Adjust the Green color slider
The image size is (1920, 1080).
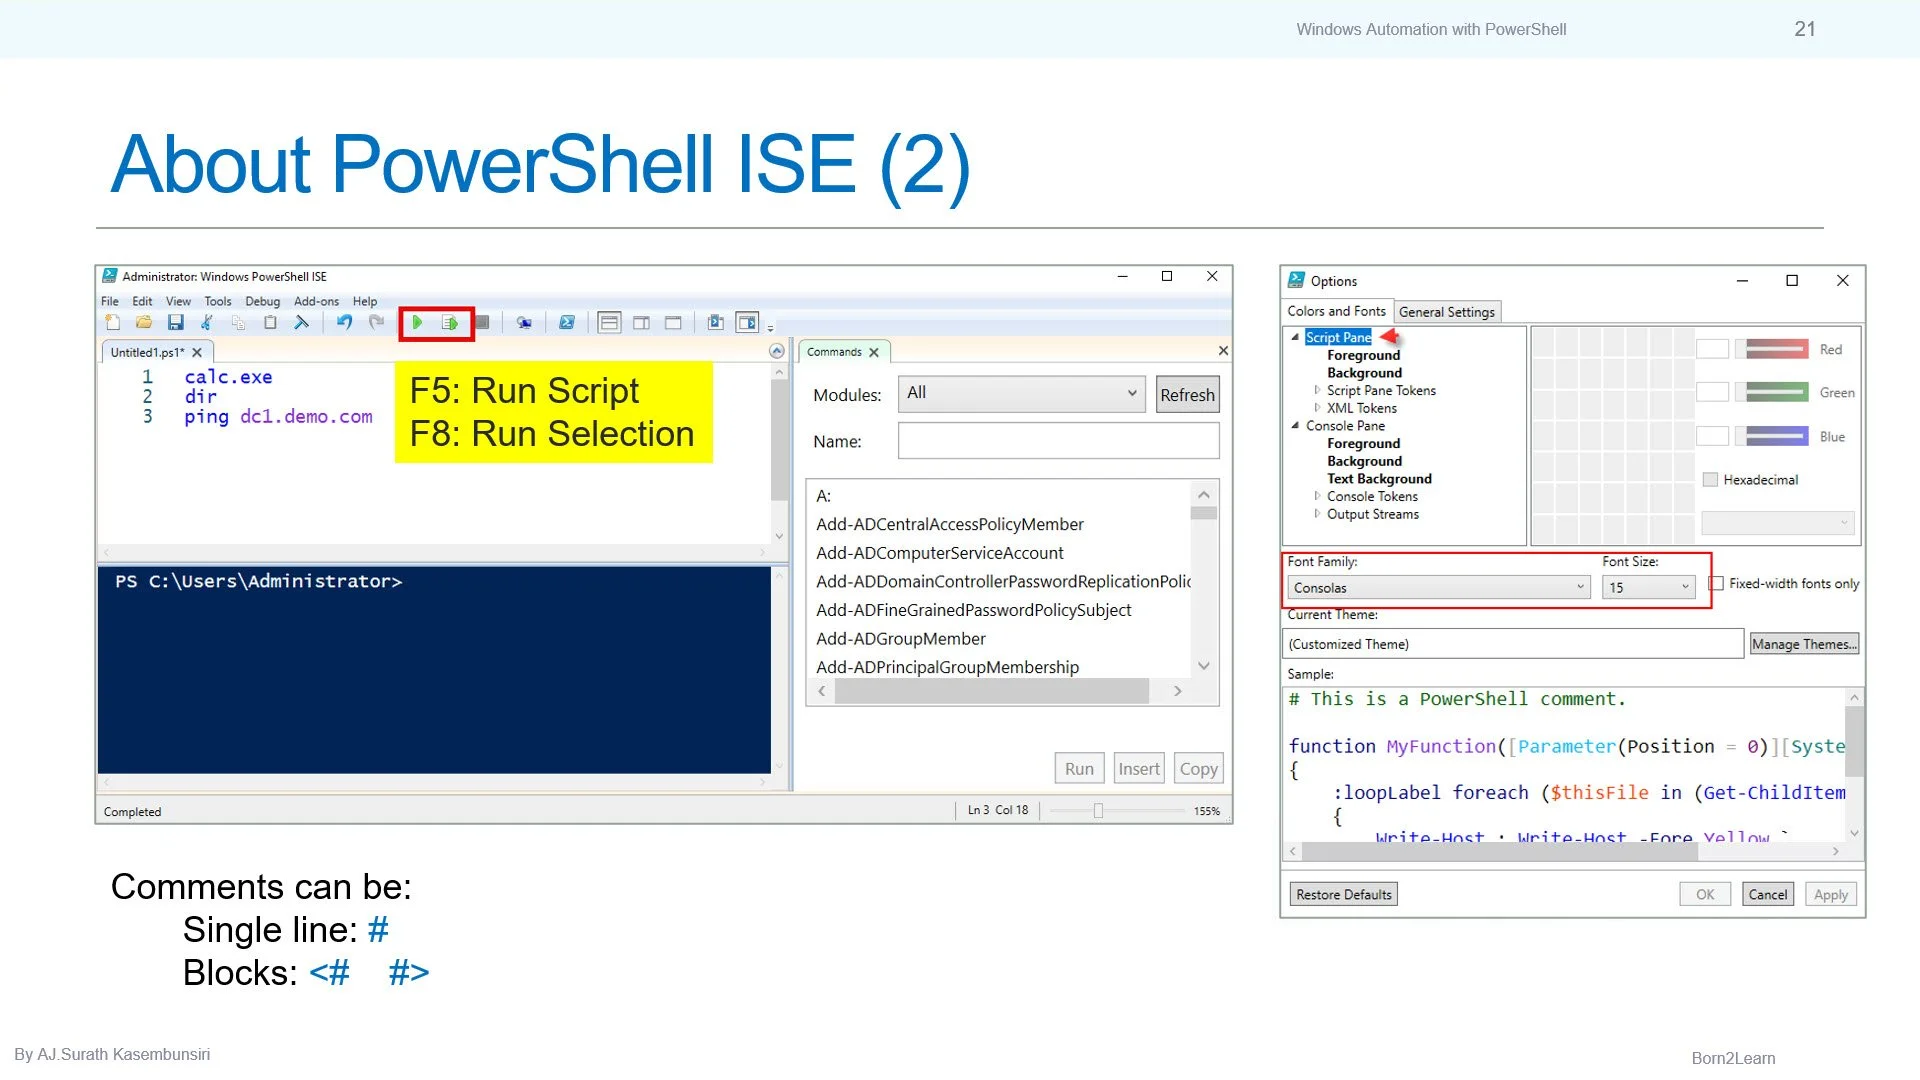(x=1771, y=392)
